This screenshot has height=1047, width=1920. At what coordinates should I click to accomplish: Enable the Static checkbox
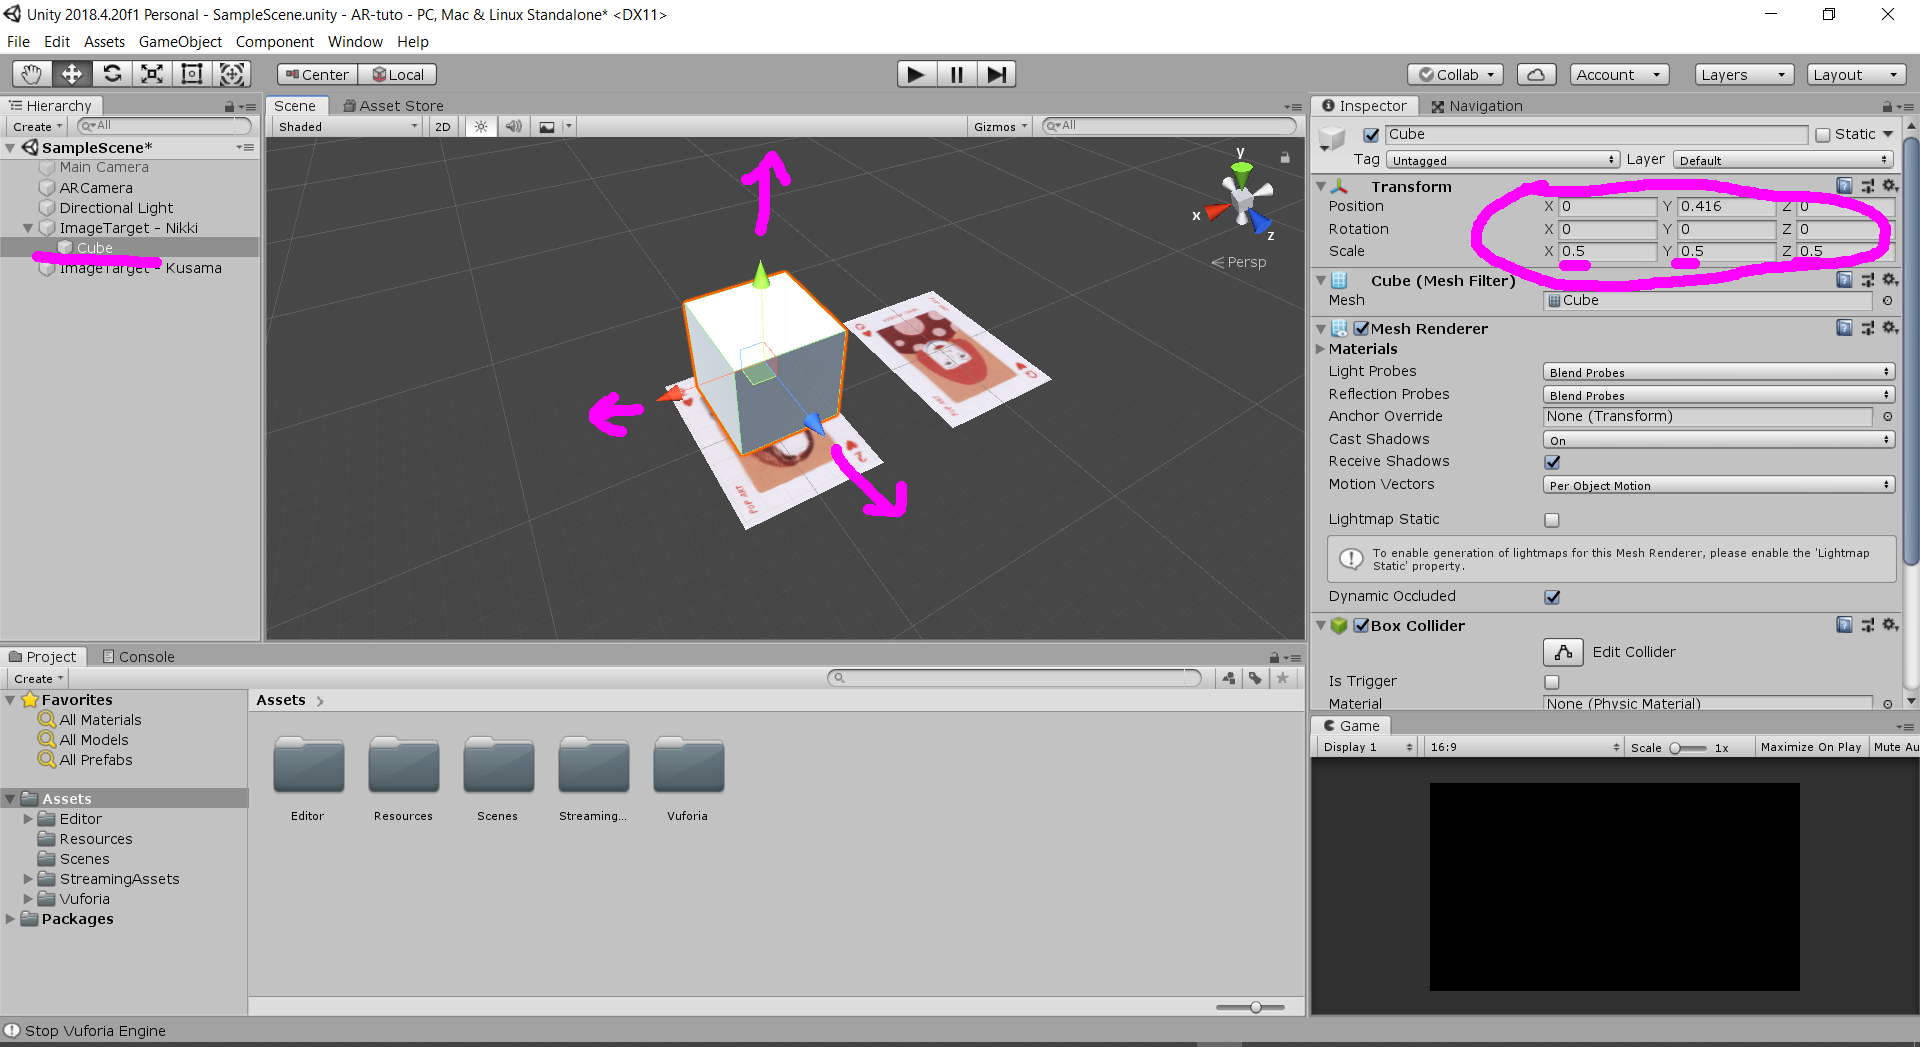(1823, 135)
